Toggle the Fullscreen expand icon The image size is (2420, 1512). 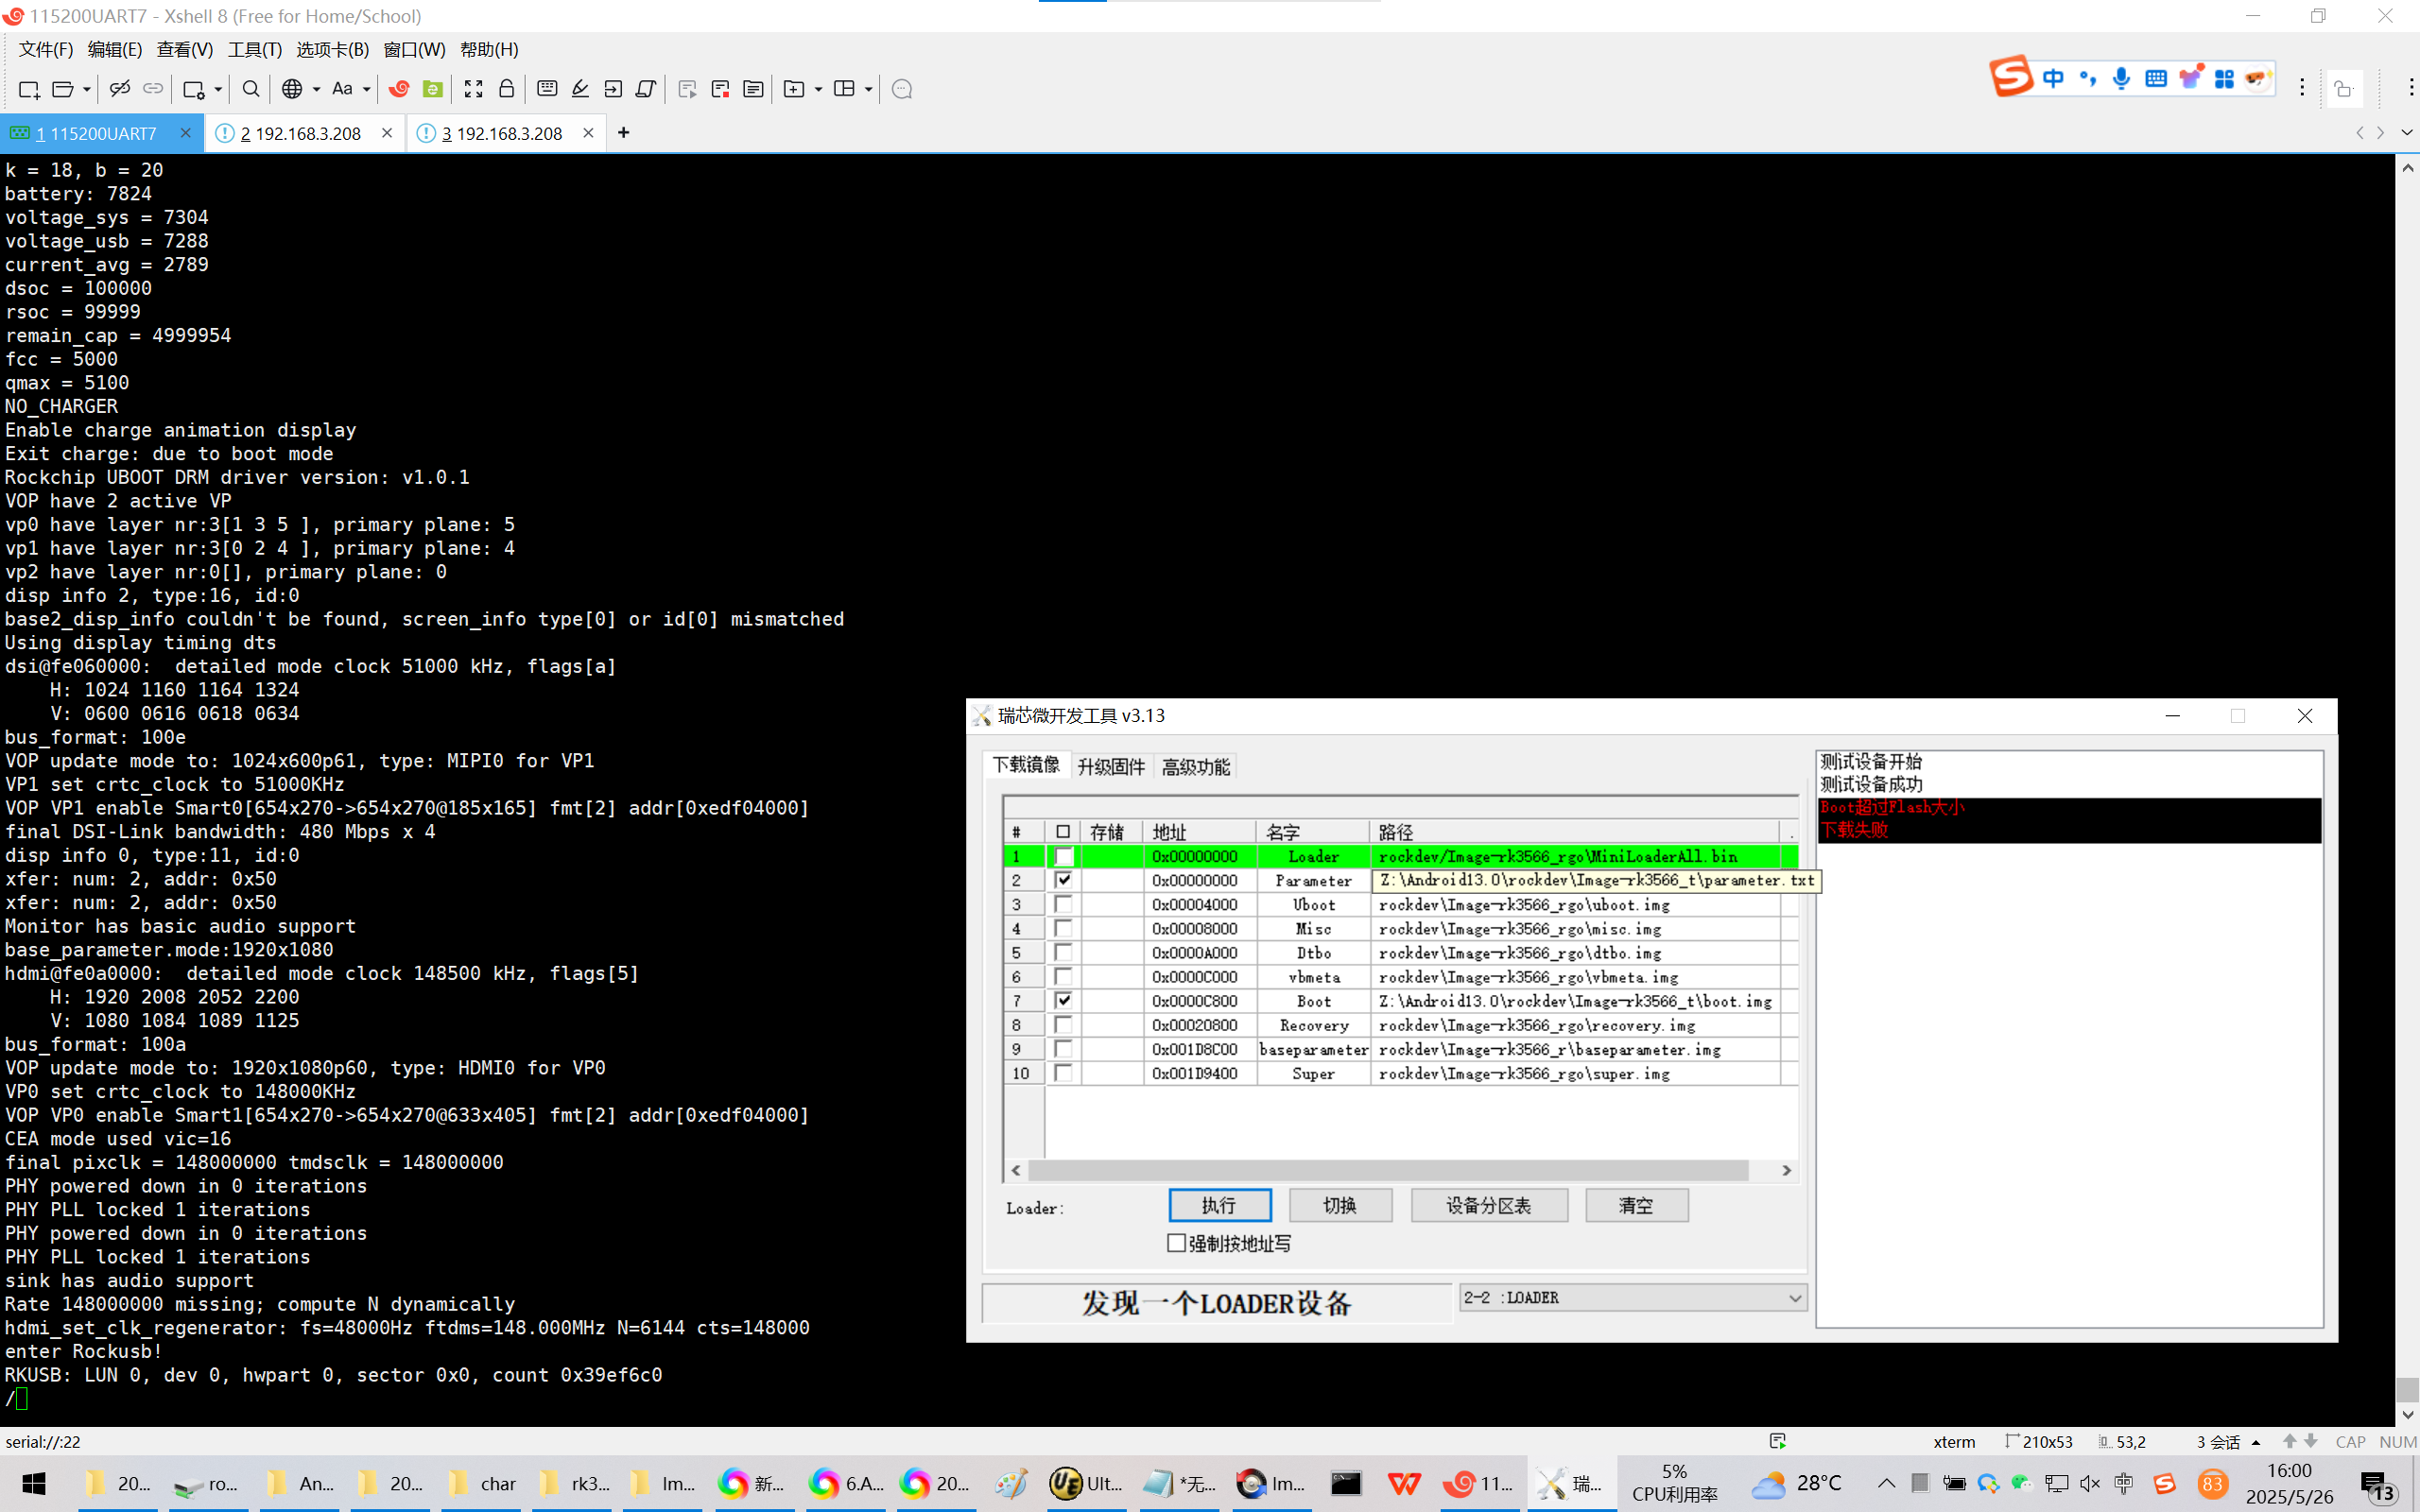tap(473, 89)
